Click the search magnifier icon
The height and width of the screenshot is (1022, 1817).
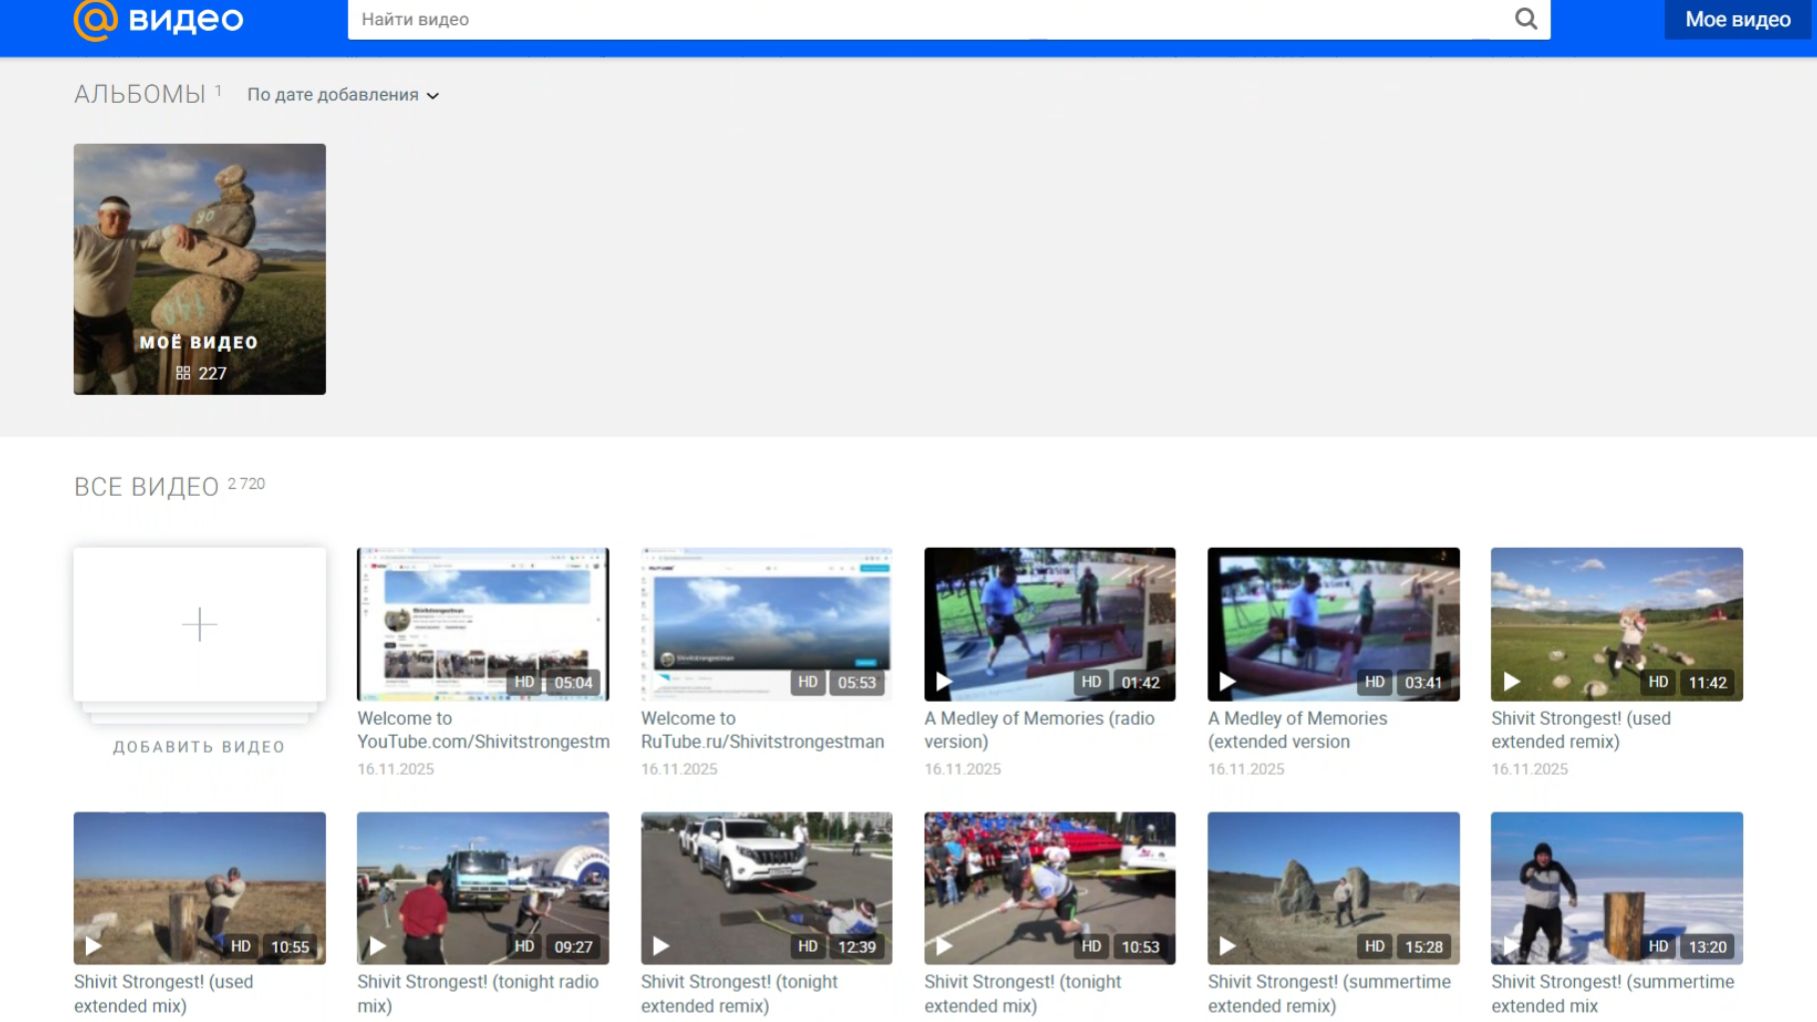(1525, 19)
